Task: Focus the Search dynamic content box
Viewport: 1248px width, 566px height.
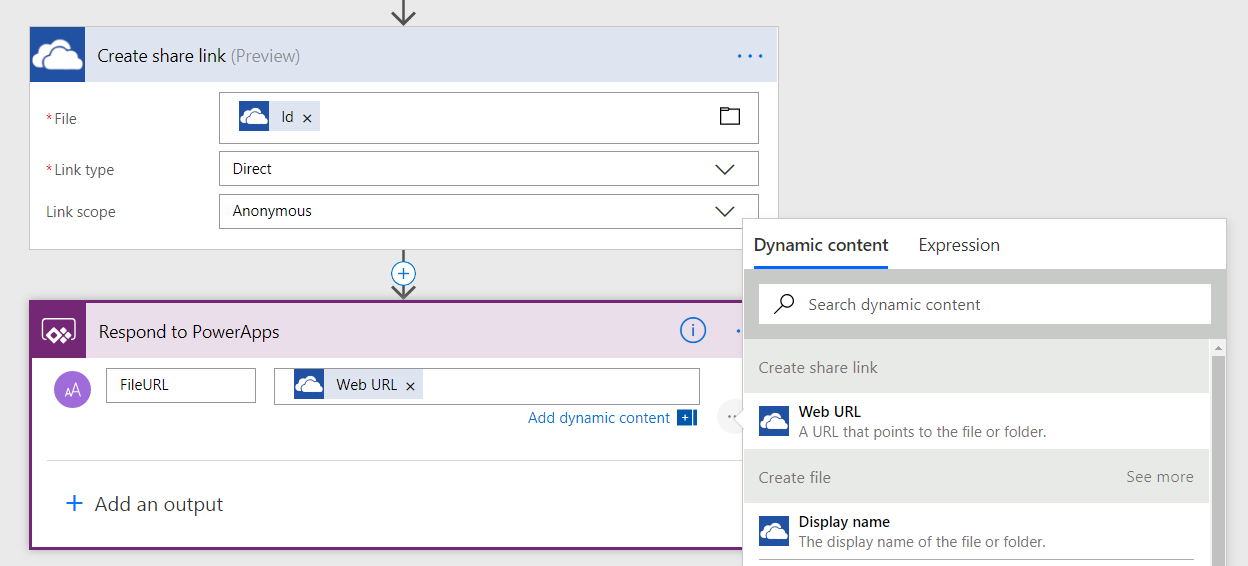Action: [985, 305]
